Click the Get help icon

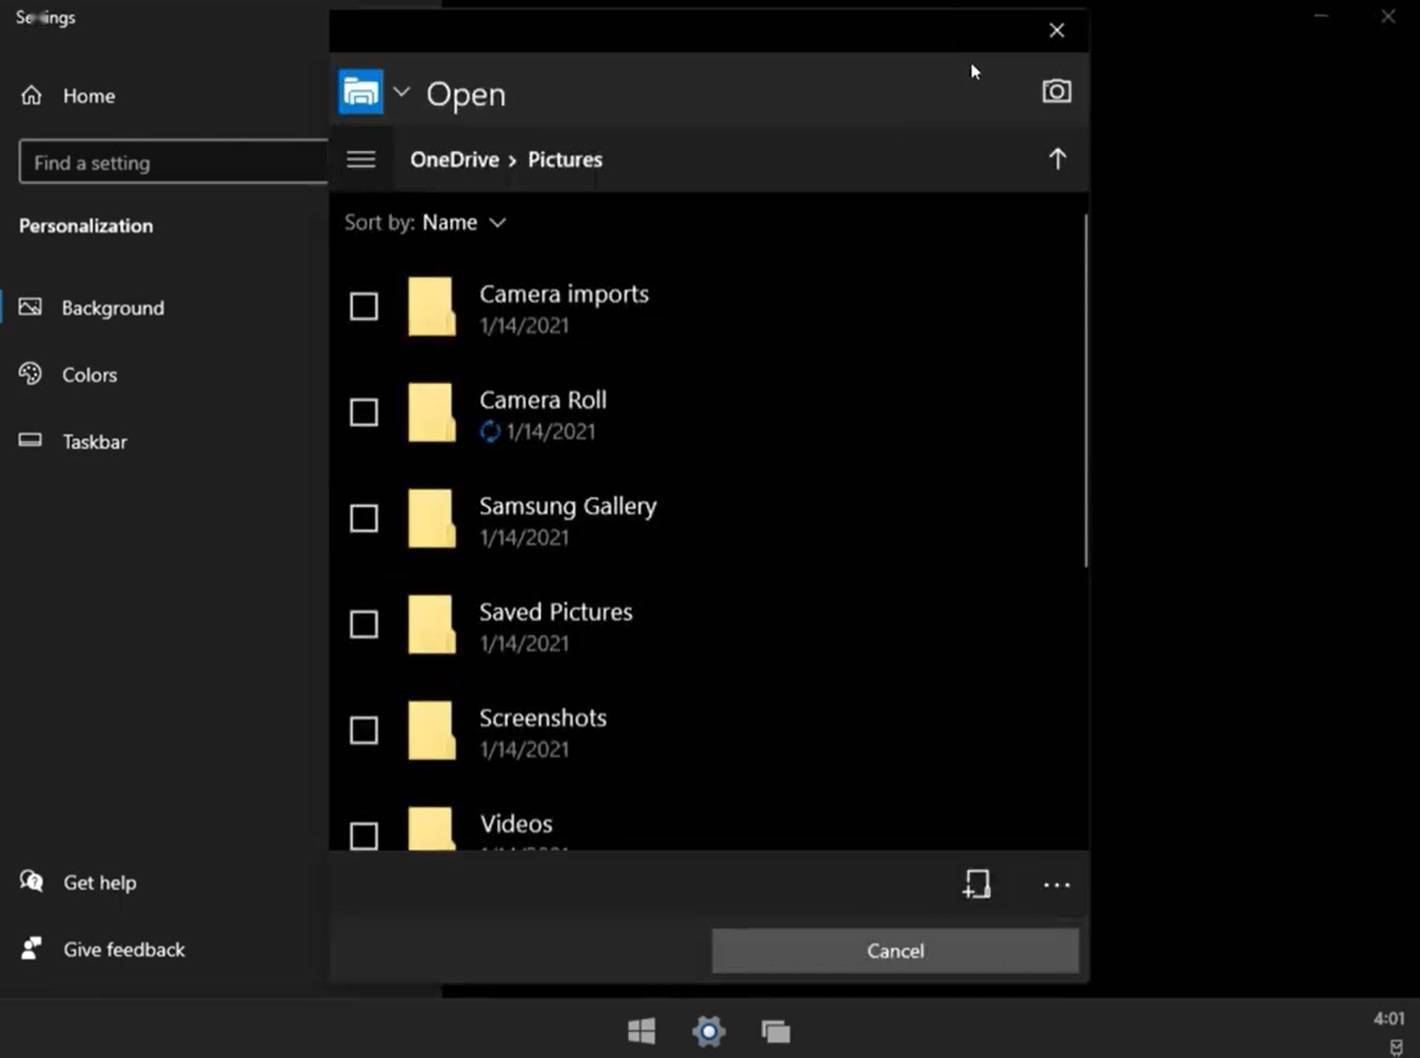tap(32, 881)
